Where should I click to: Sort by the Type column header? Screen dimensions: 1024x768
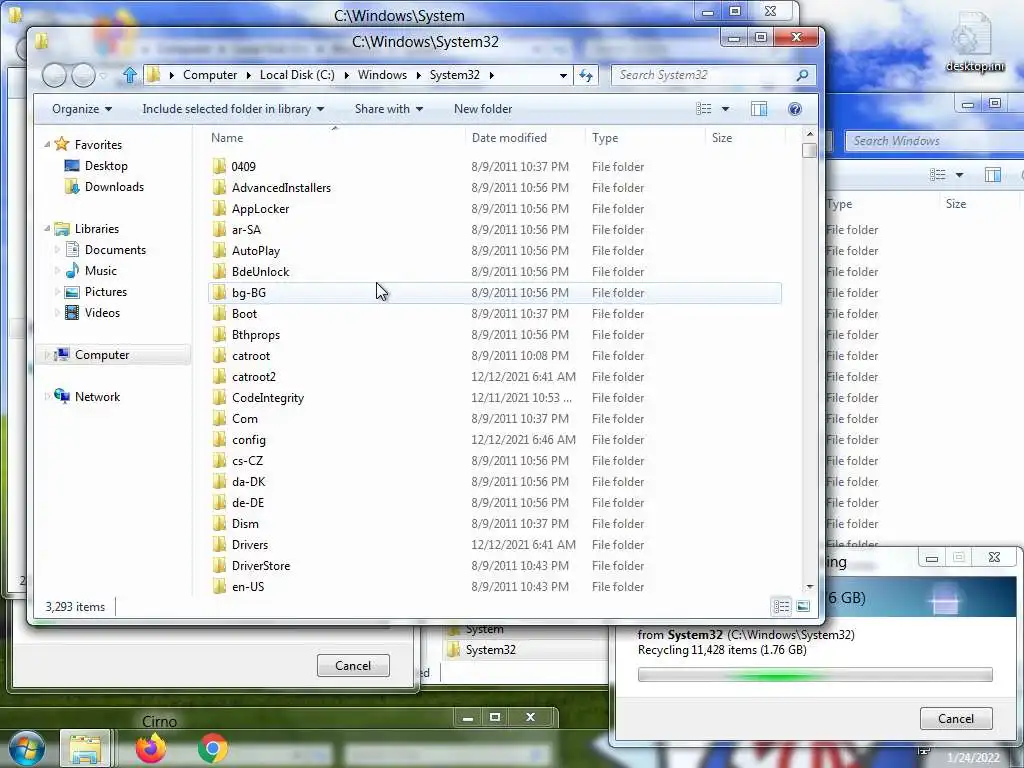[x=645, y=138]
